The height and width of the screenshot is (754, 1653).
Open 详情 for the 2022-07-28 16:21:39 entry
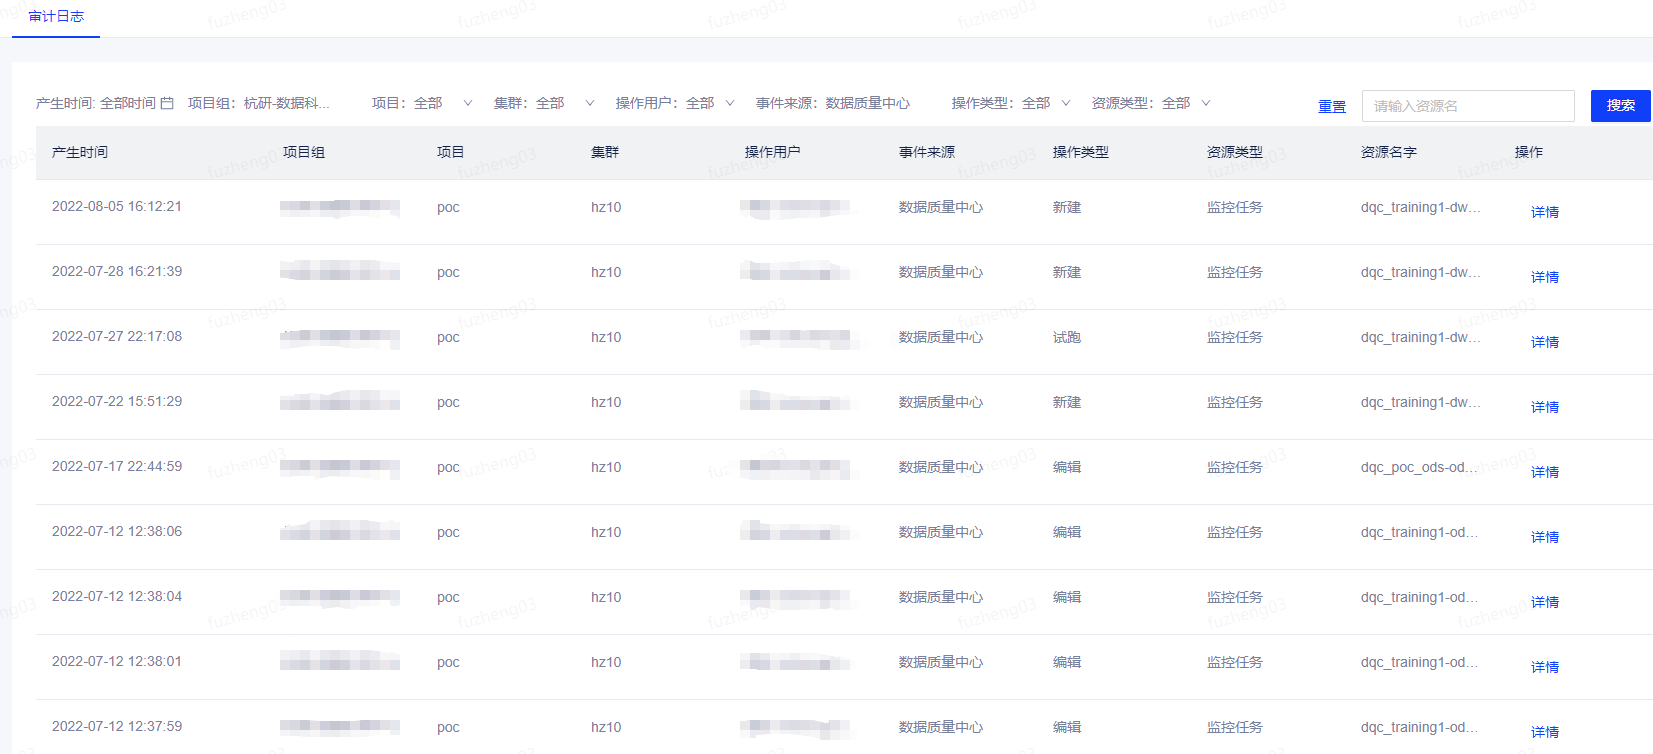coord(1545,277)
